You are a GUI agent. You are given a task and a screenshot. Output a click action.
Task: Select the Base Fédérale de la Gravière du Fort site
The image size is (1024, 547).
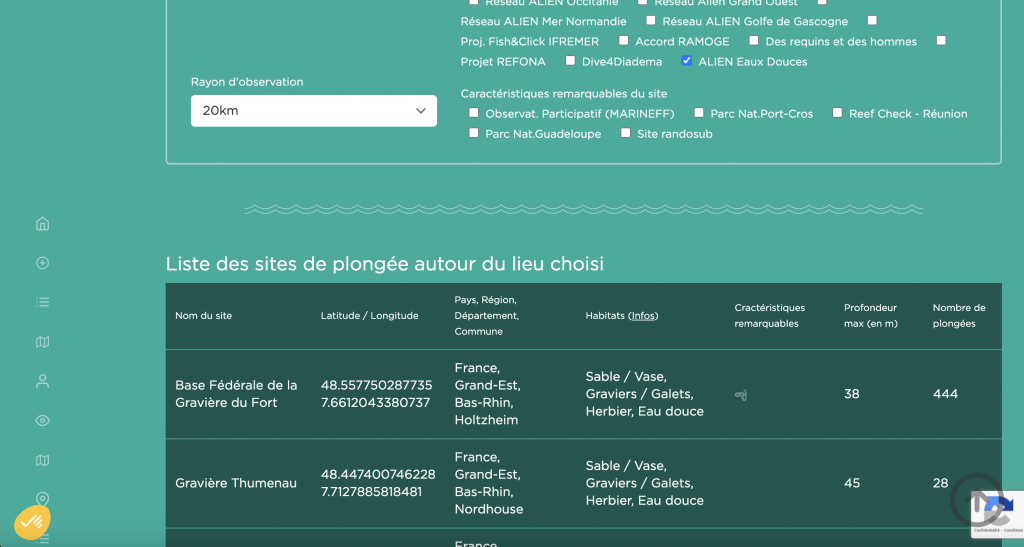pyautogui.click(x=236, y=394)
